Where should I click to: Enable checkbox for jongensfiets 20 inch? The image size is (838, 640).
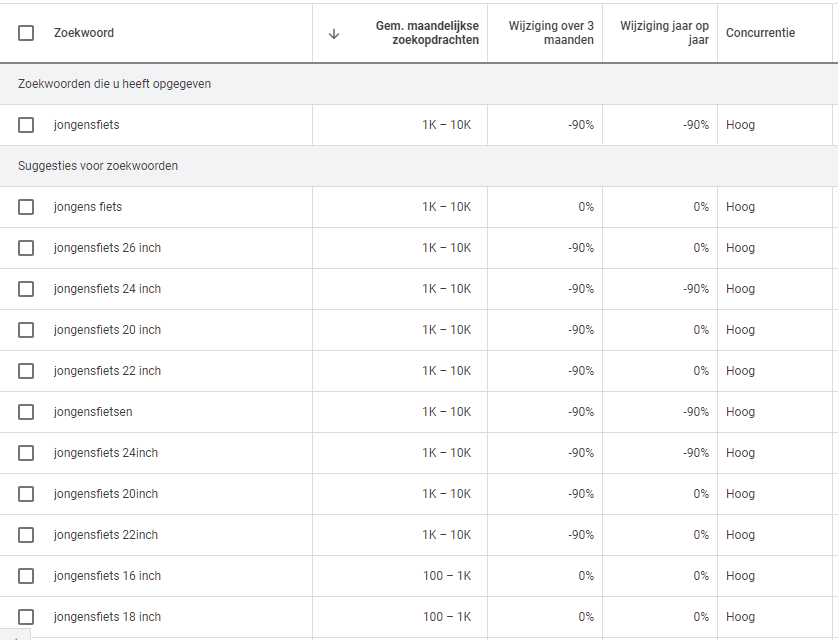26,330
